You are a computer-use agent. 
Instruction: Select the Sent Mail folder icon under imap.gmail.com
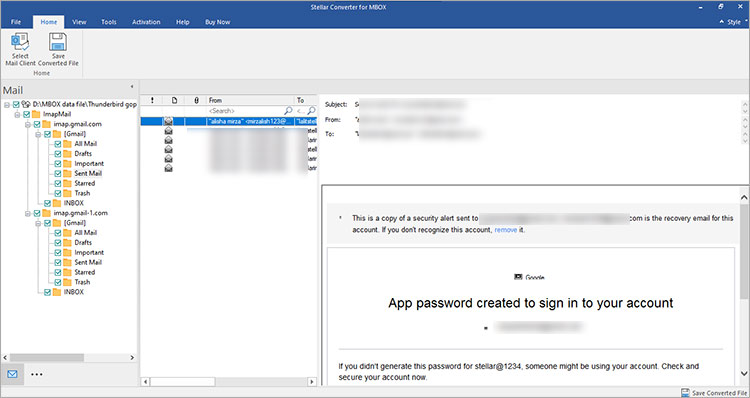tap(67, 173)
